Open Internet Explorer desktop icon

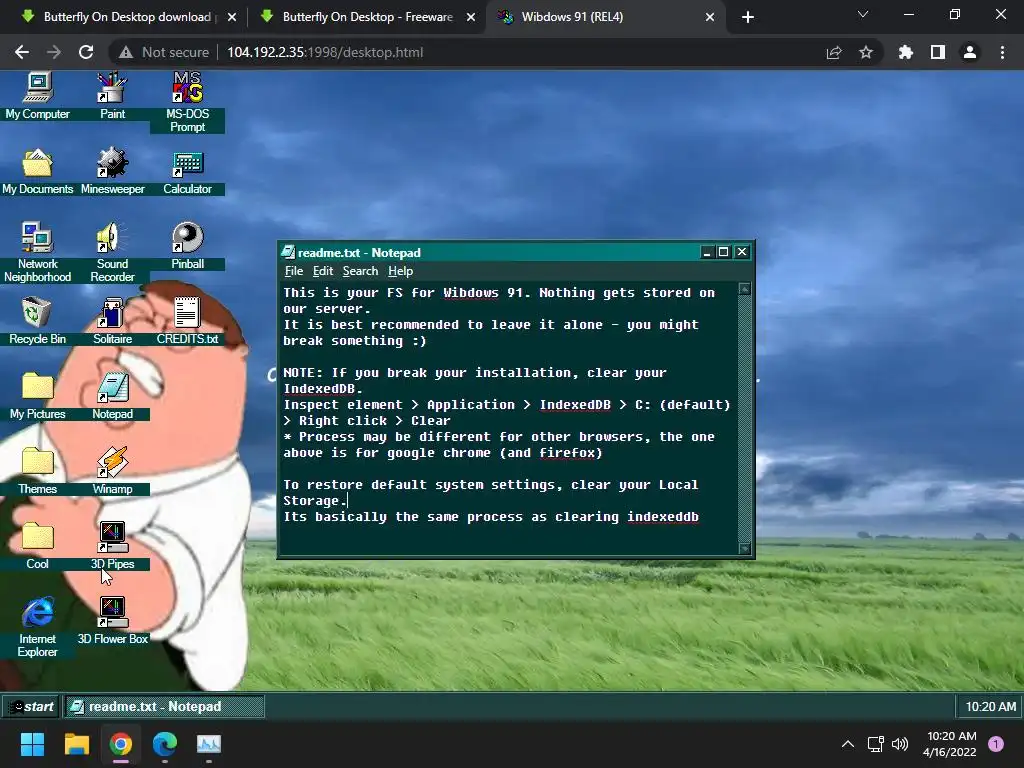(x=37, y=627)
